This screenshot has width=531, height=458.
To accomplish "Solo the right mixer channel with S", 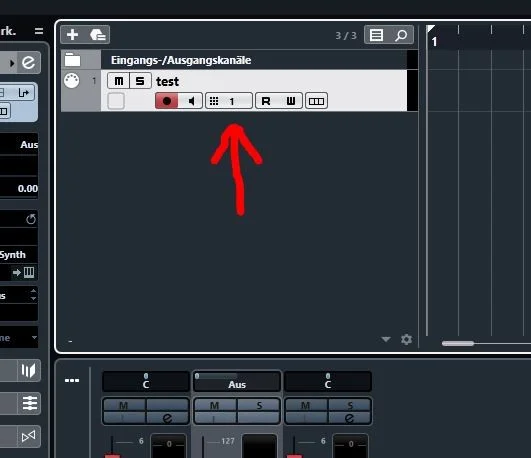I will coord(350,405).
